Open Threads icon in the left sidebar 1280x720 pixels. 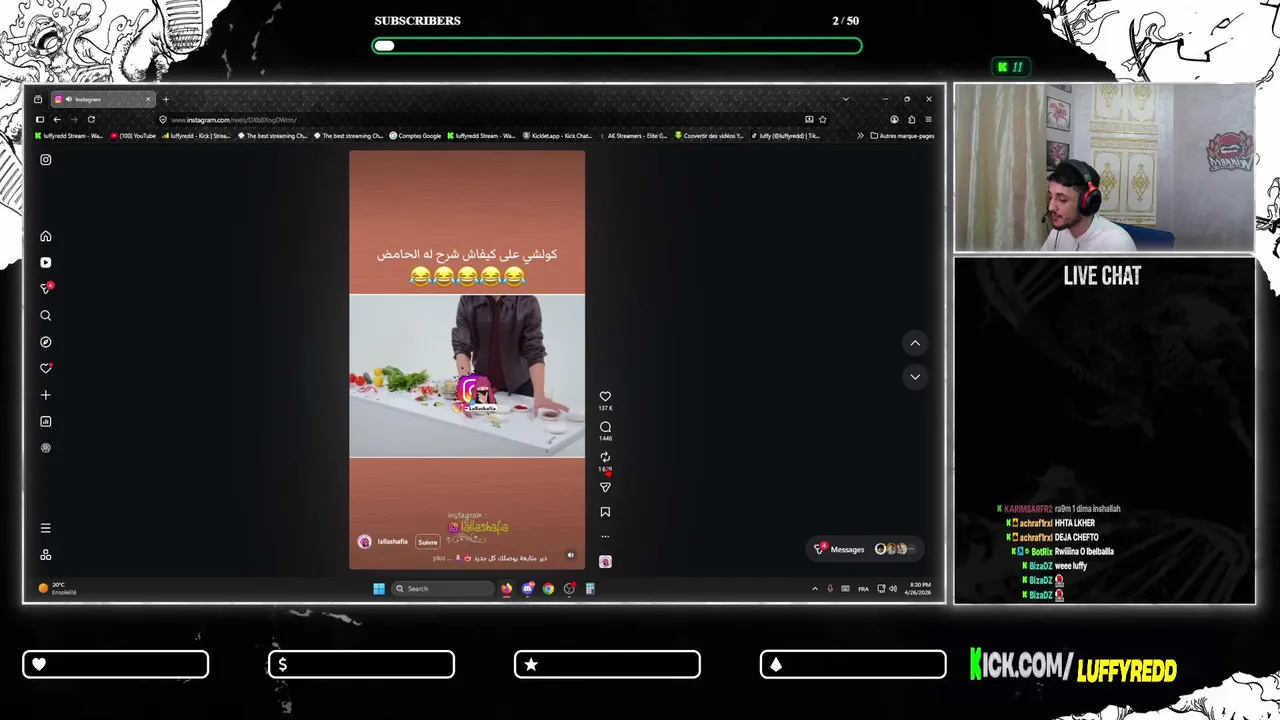click(45, 448)
